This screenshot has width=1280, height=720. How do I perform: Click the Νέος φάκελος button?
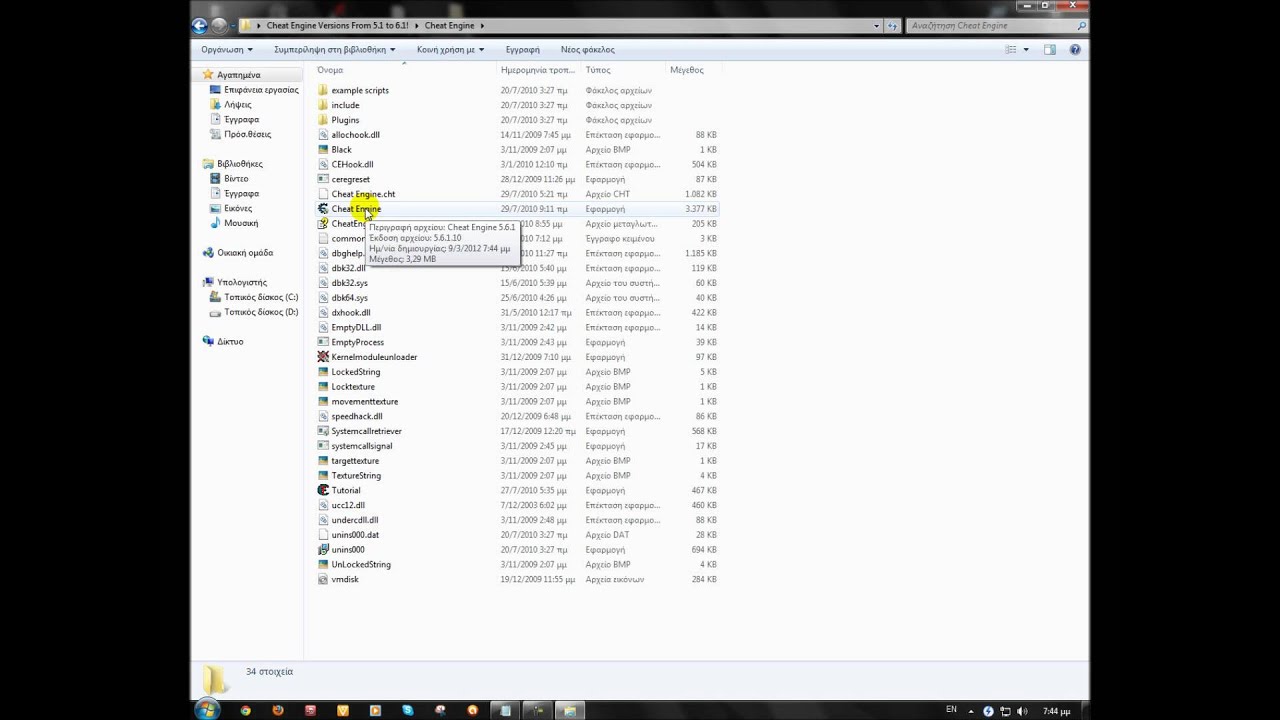coord(588,49)
